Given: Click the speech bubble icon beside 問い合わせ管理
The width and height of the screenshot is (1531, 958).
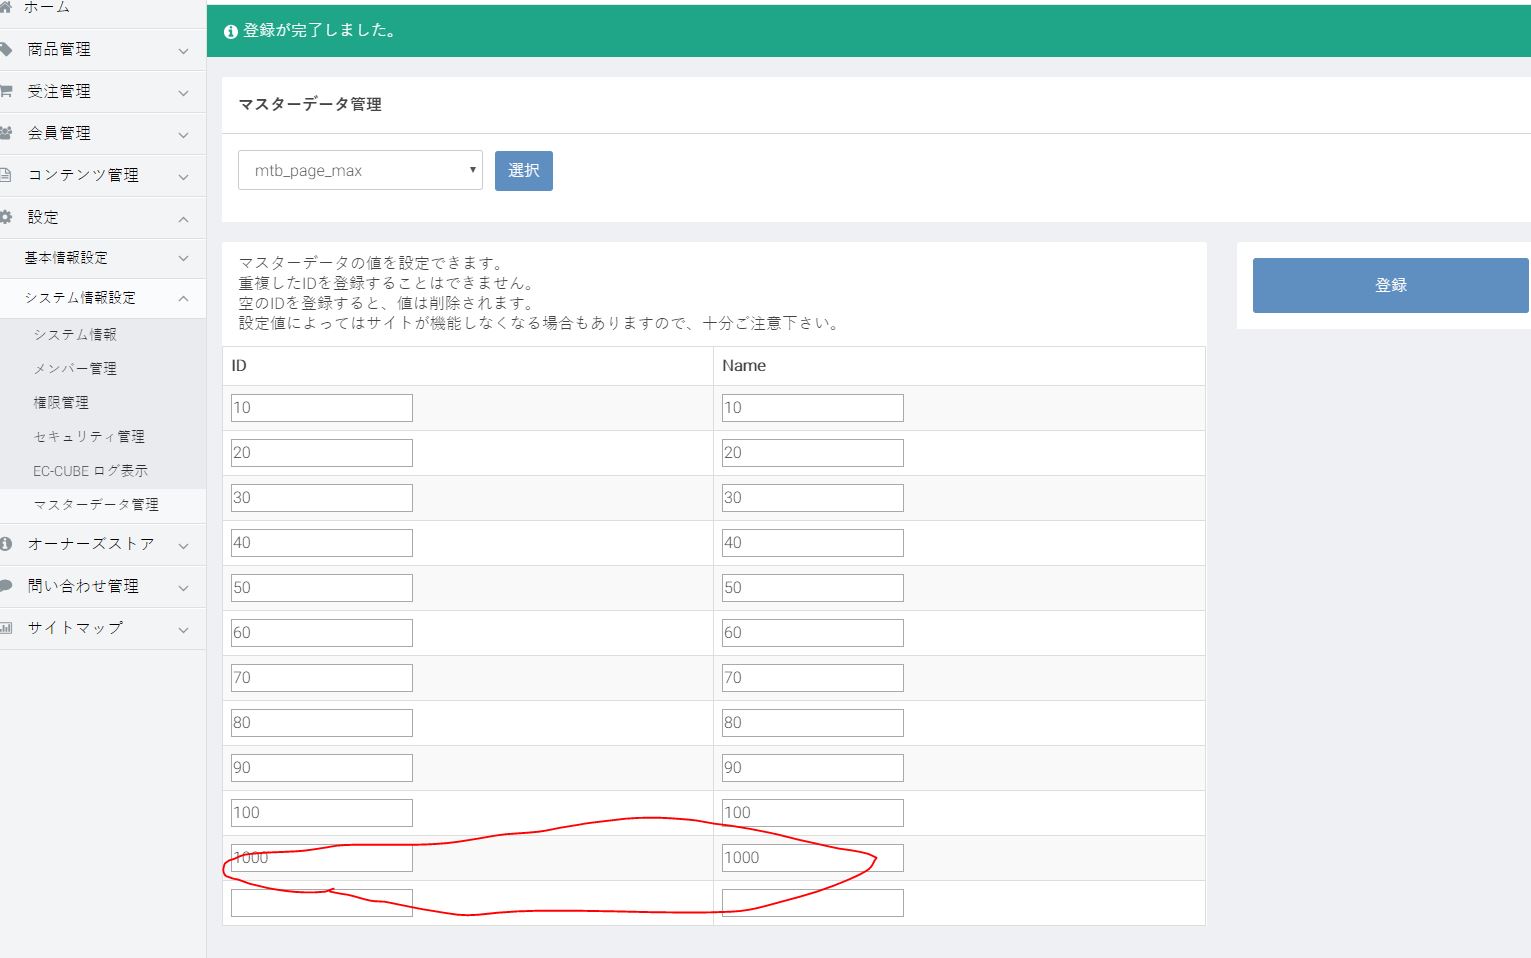Looking at the screenshot, I should point(6,586).
